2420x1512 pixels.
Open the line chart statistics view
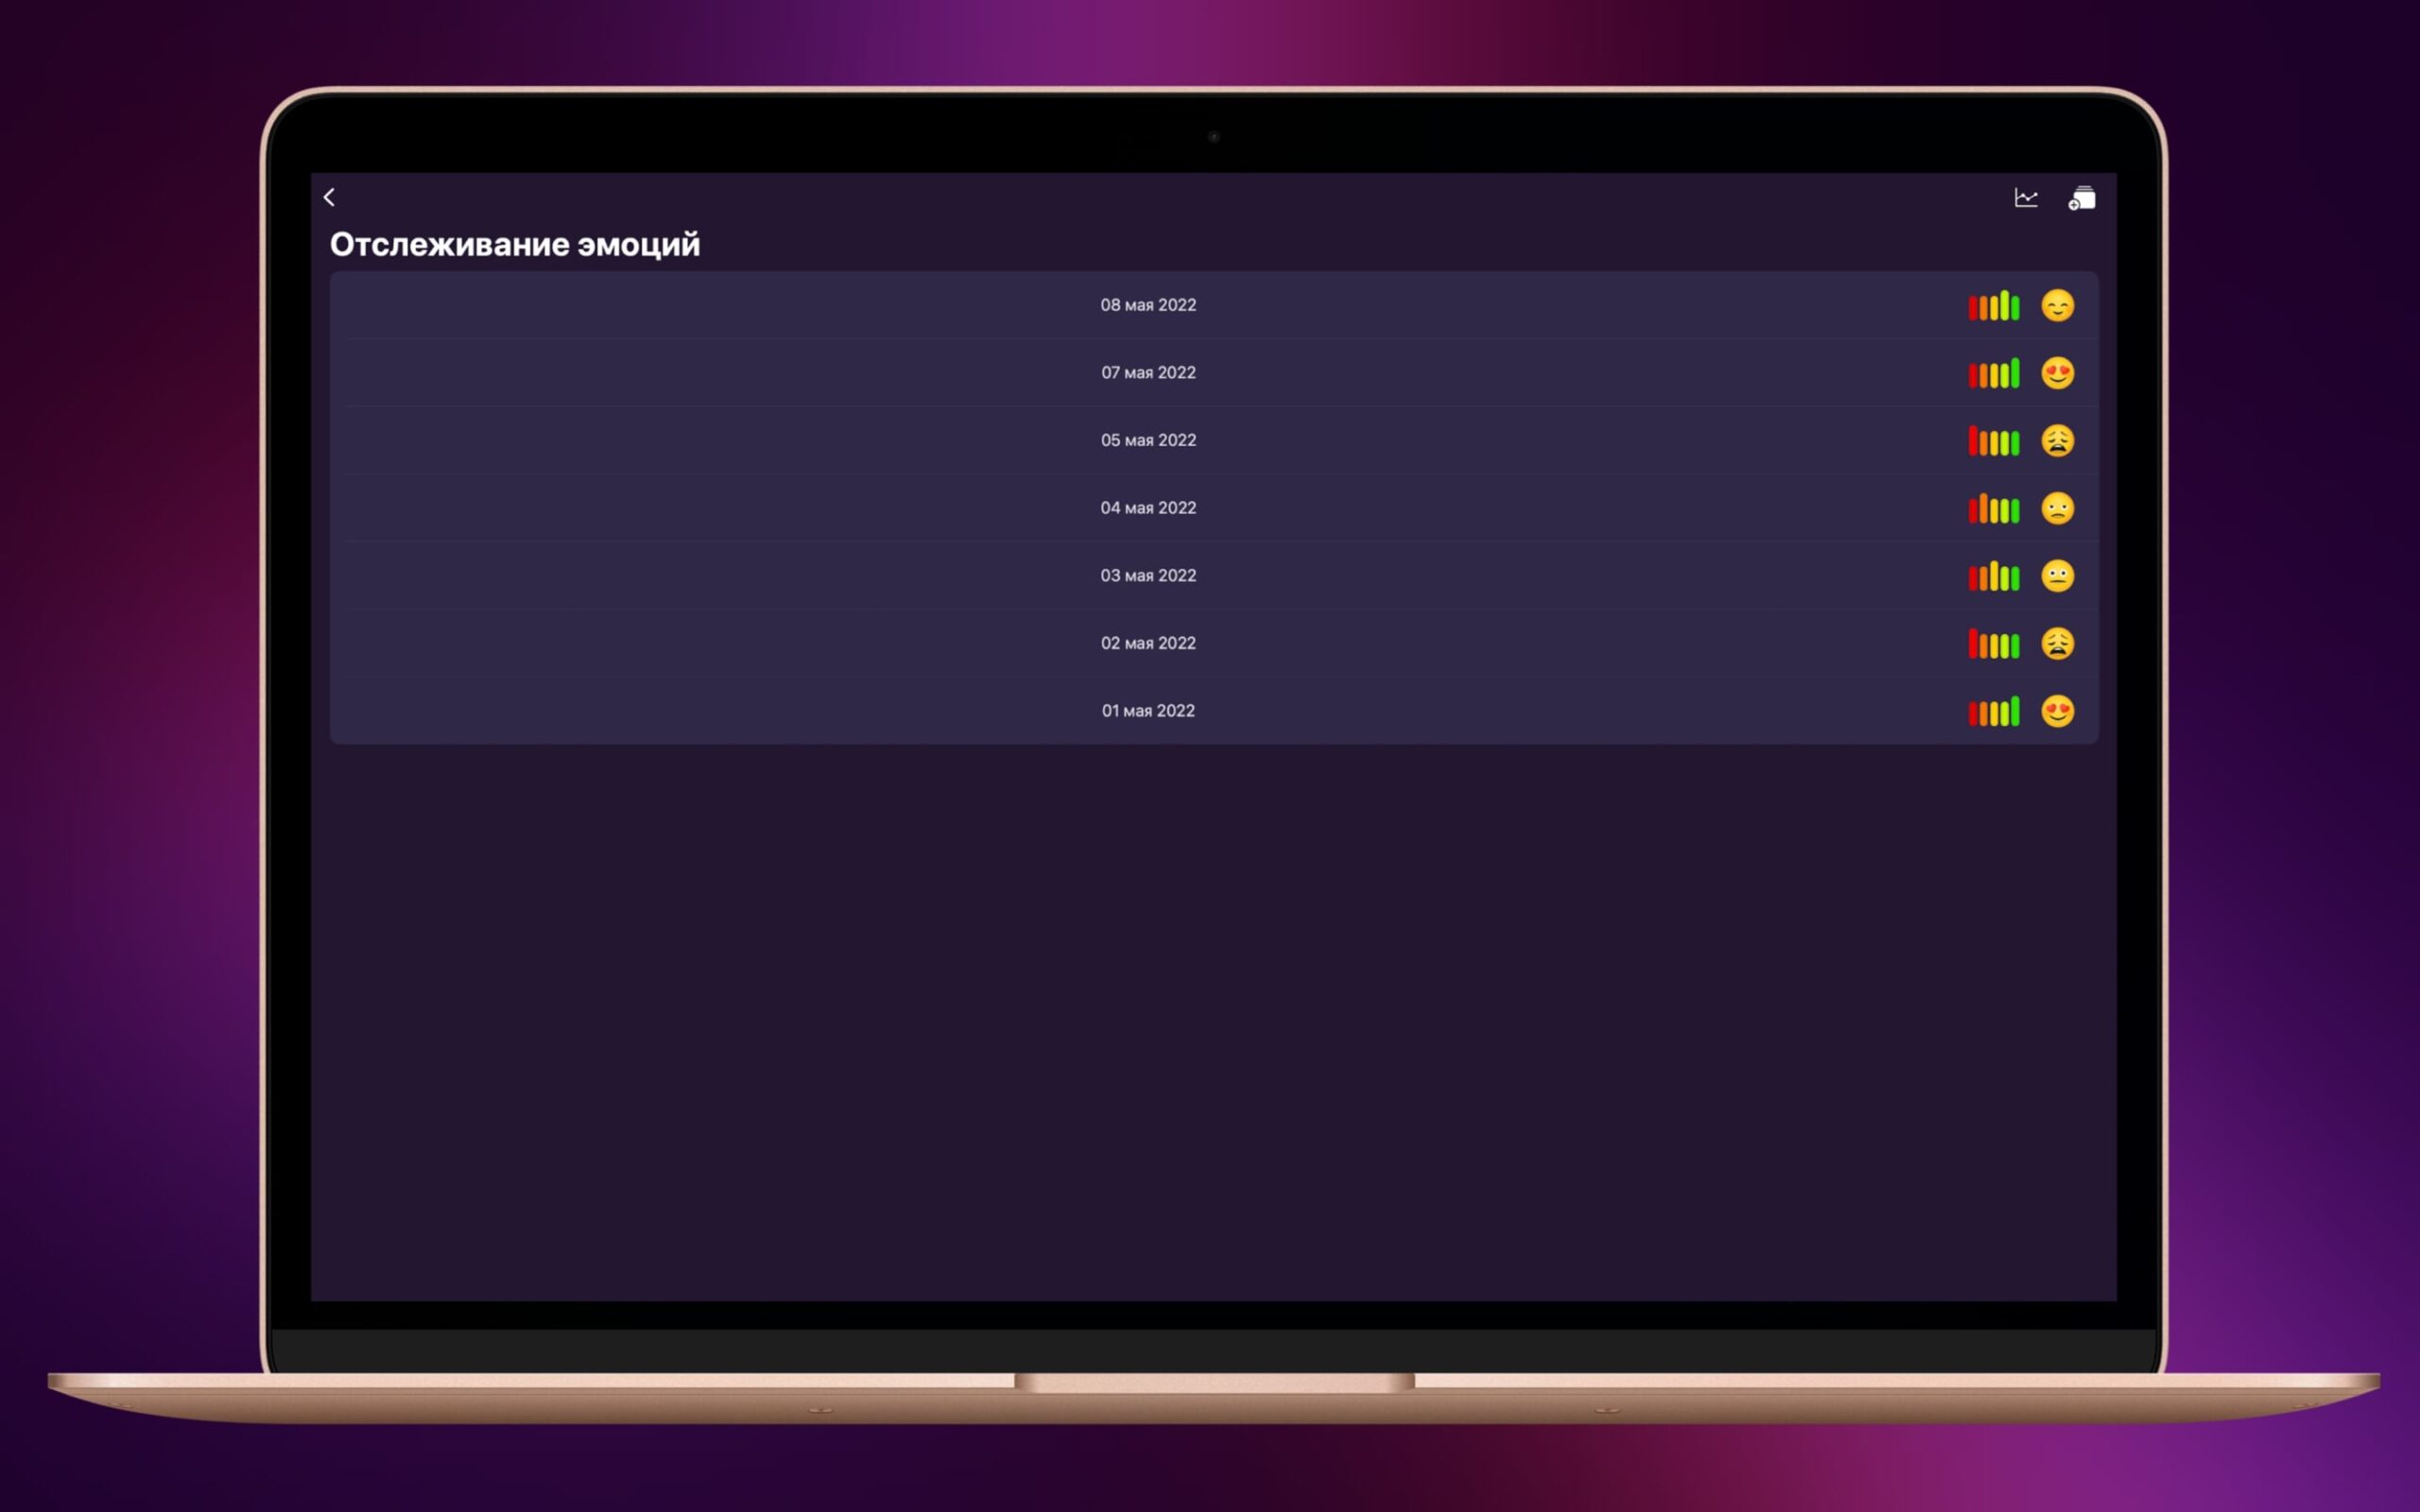(2025, 198)
